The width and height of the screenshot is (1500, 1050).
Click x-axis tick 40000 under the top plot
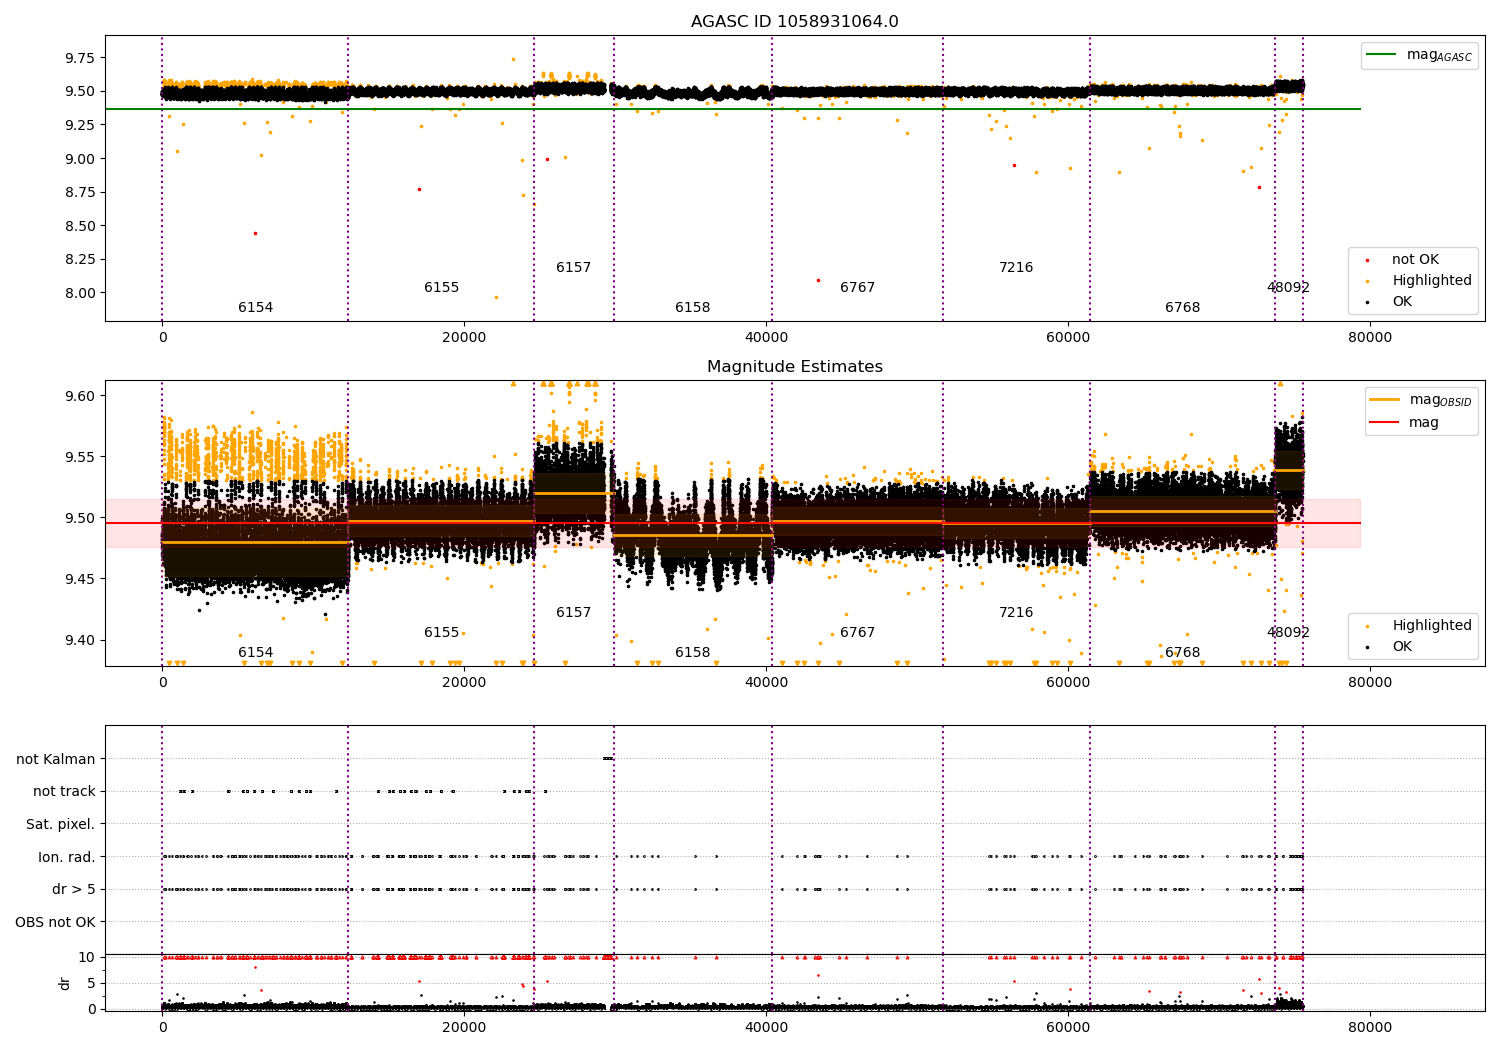point(766,338)
